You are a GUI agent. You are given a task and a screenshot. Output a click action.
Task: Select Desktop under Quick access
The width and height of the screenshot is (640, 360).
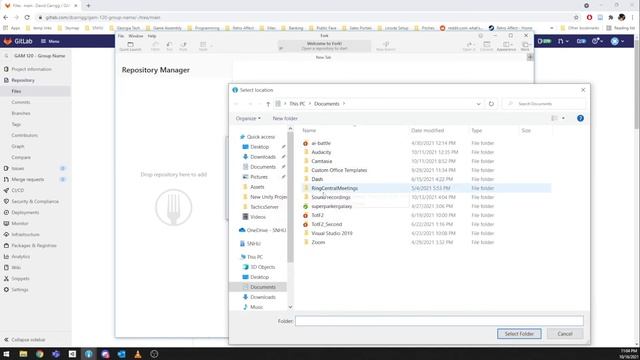(260, 147)
